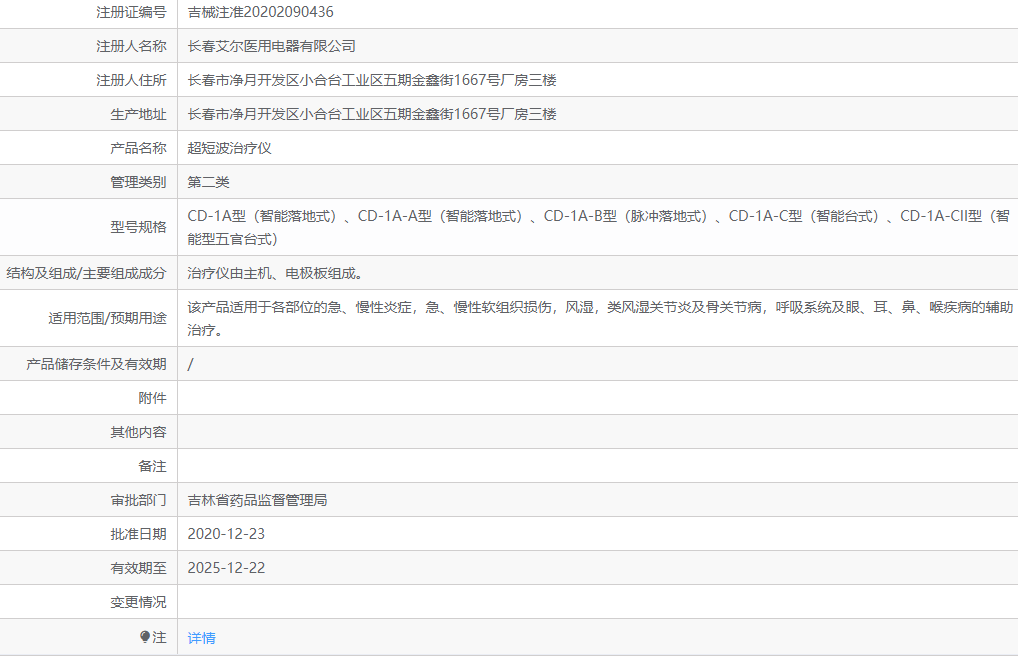The image size is (1018, 656).
Task: Click the 附件 label
Action: 153,398
